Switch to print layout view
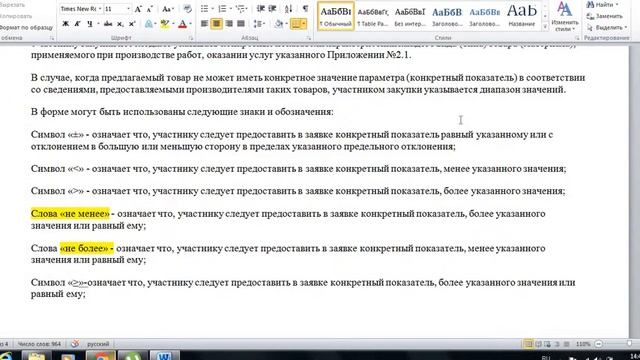 (x=528, y=344)
